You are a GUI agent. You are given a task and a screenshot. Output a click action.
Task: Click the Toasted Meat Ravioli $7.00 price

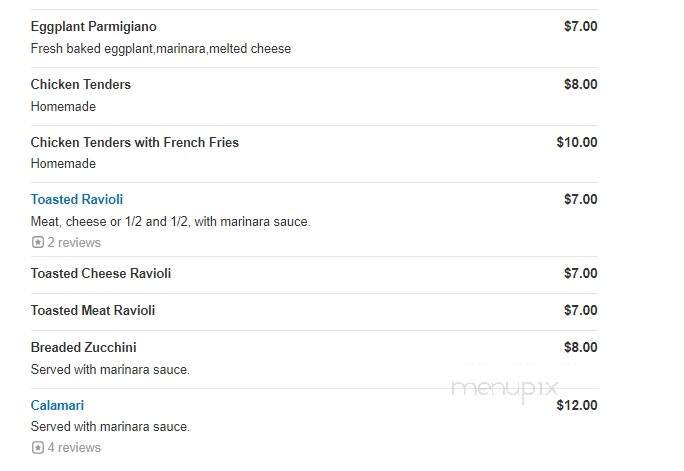(x=580, y=311)
